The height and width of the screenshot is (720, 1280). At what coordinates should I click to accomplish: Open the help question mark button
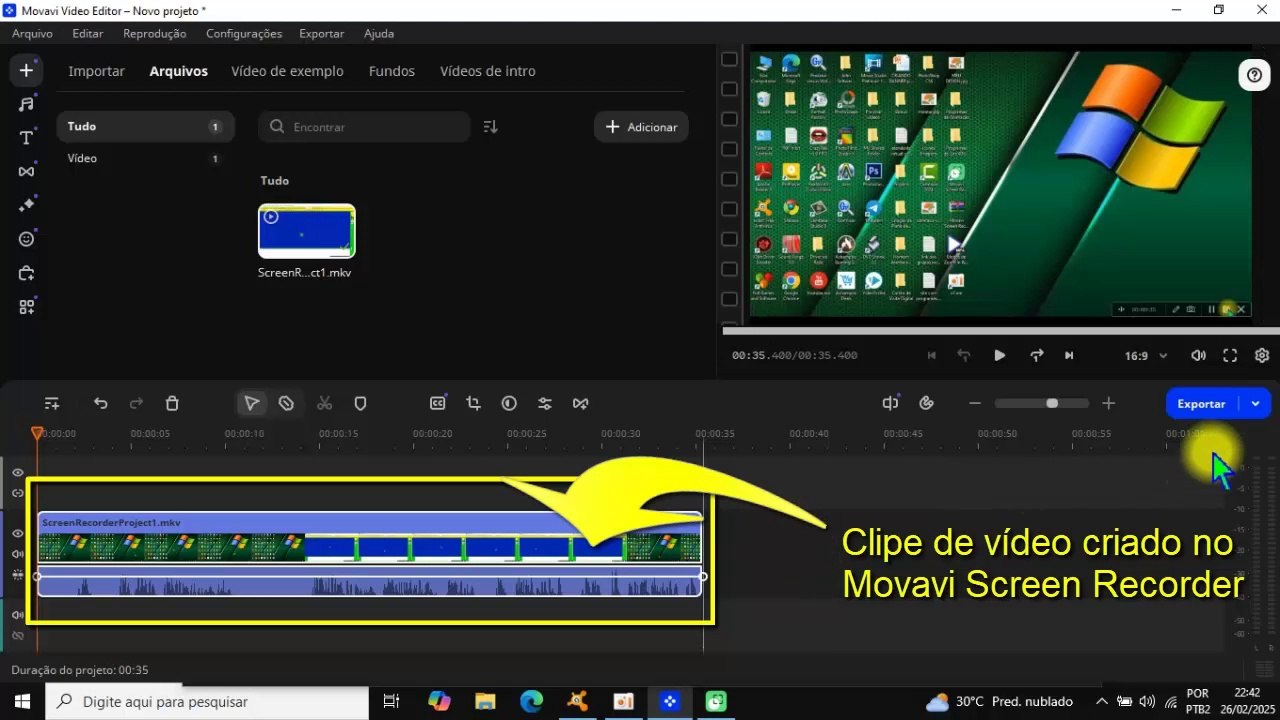(1253, 75)
